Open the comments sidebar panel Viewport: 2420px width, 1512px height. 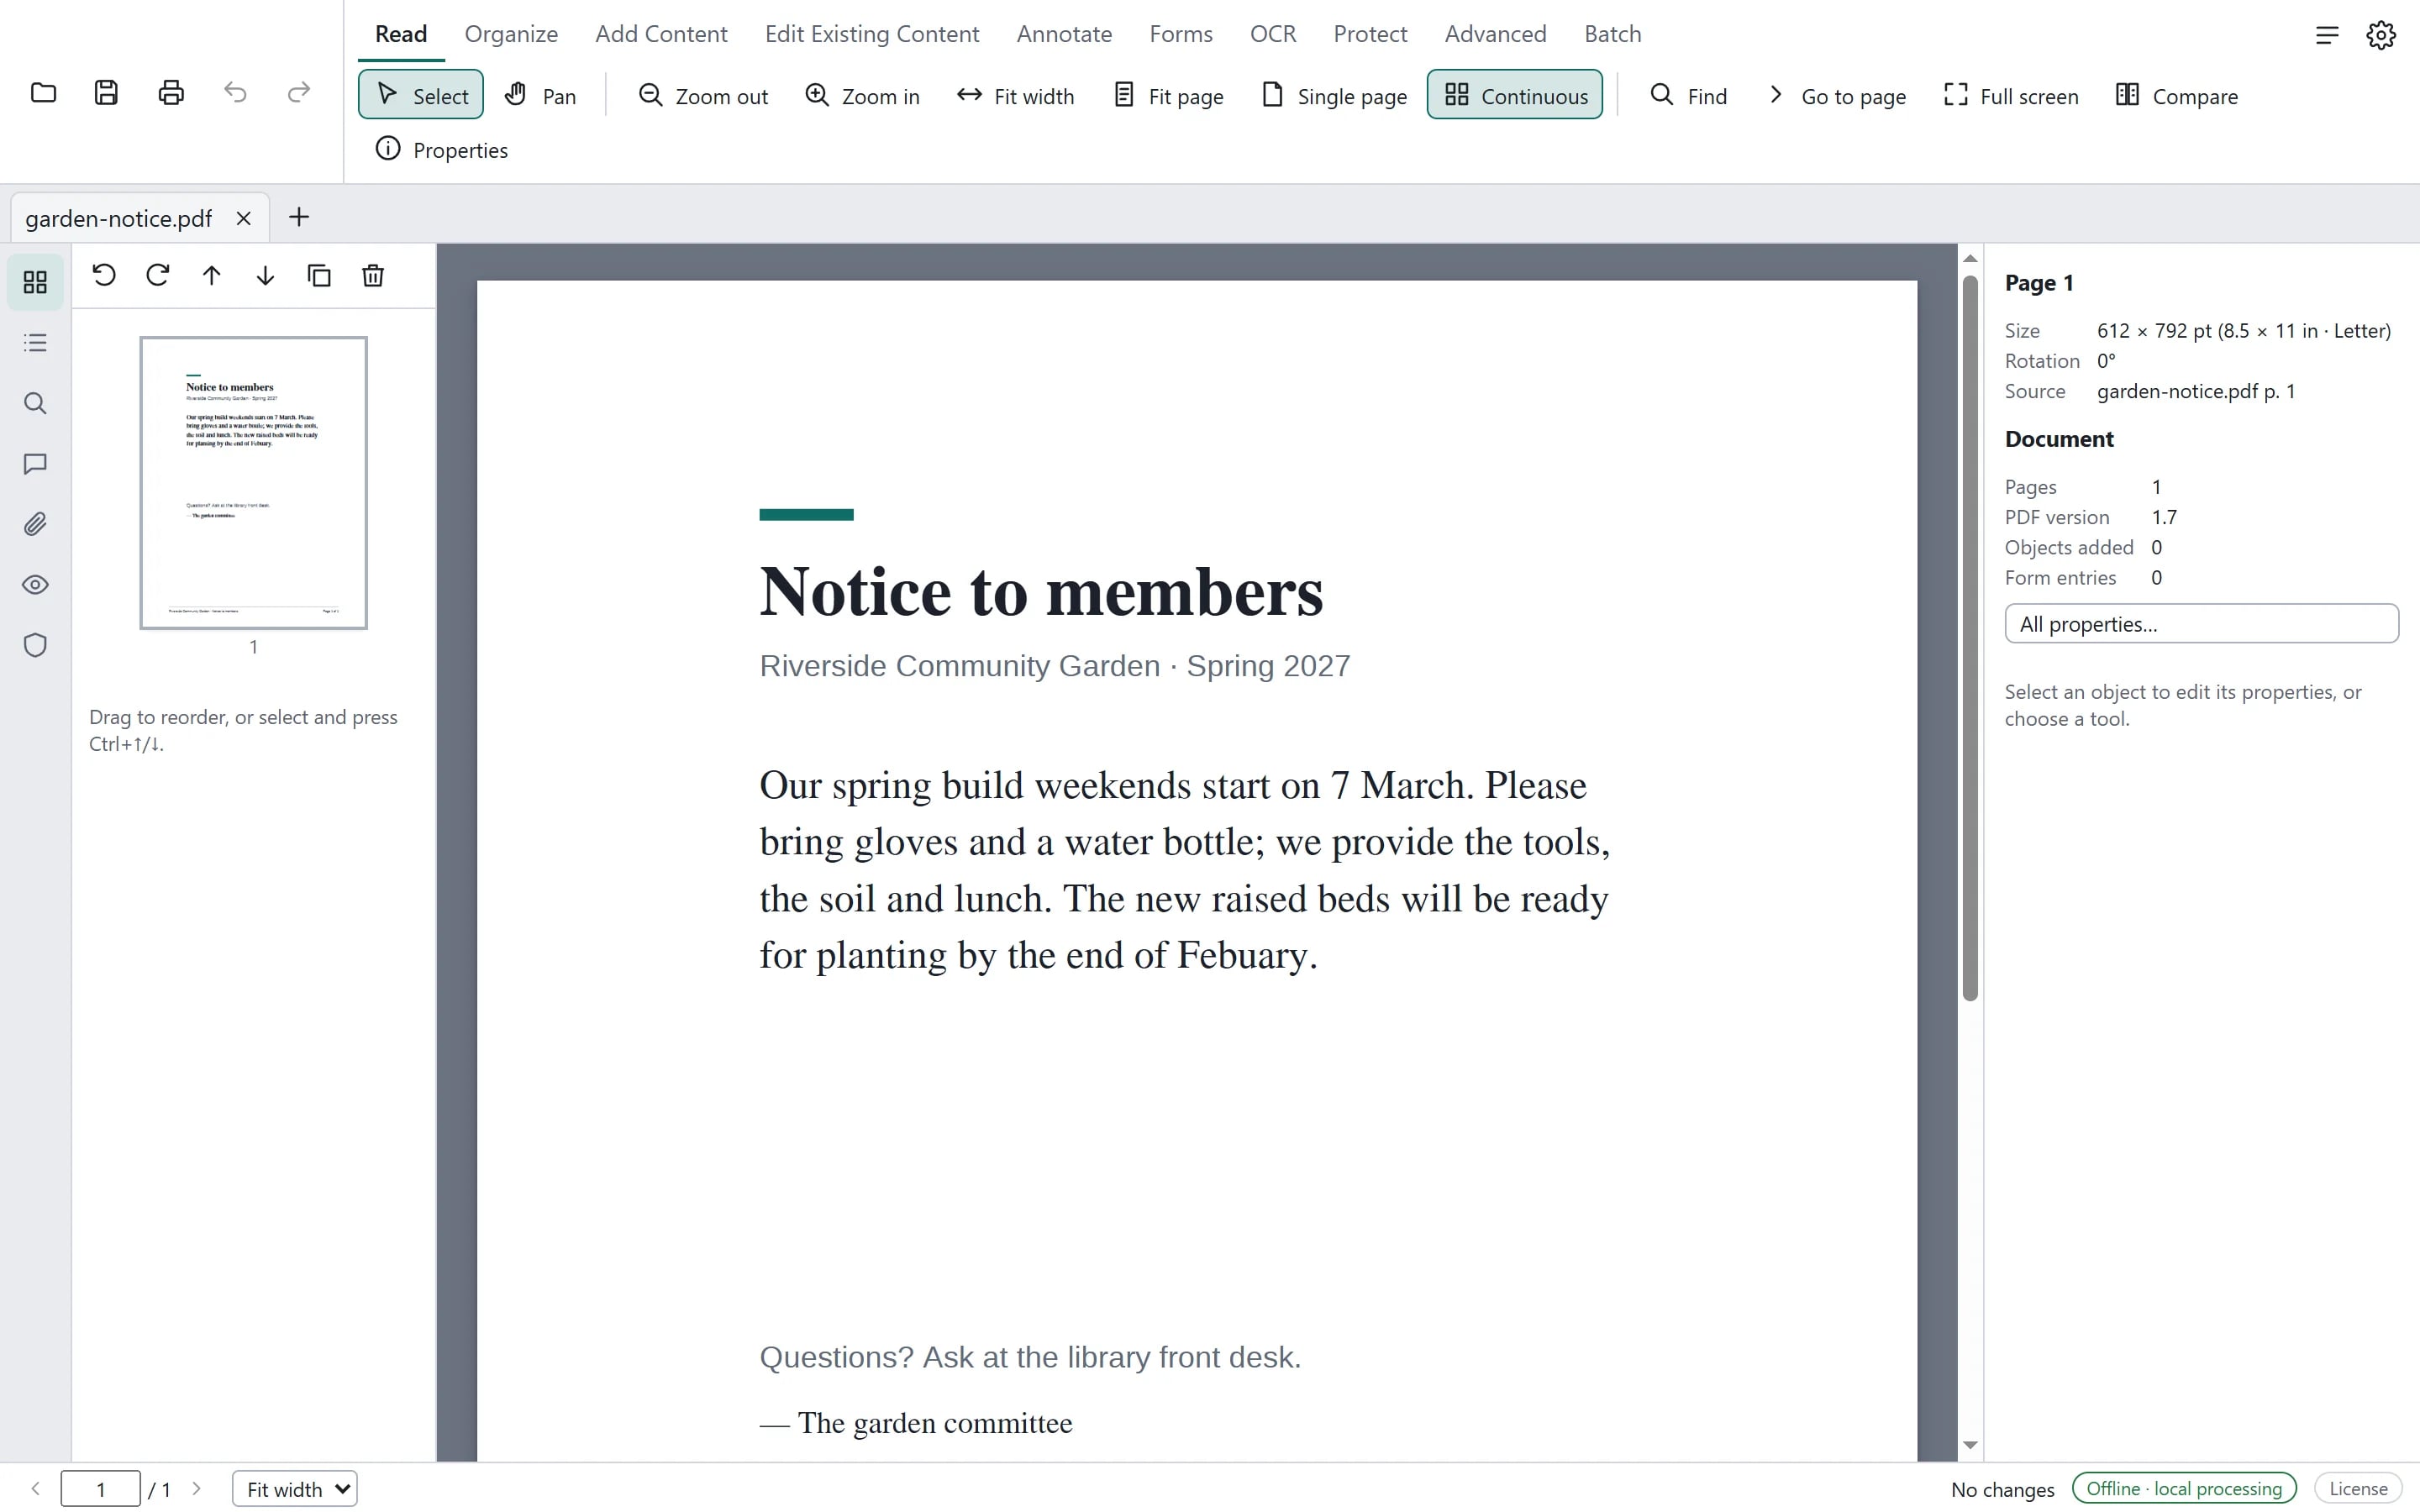pos(35,464)
